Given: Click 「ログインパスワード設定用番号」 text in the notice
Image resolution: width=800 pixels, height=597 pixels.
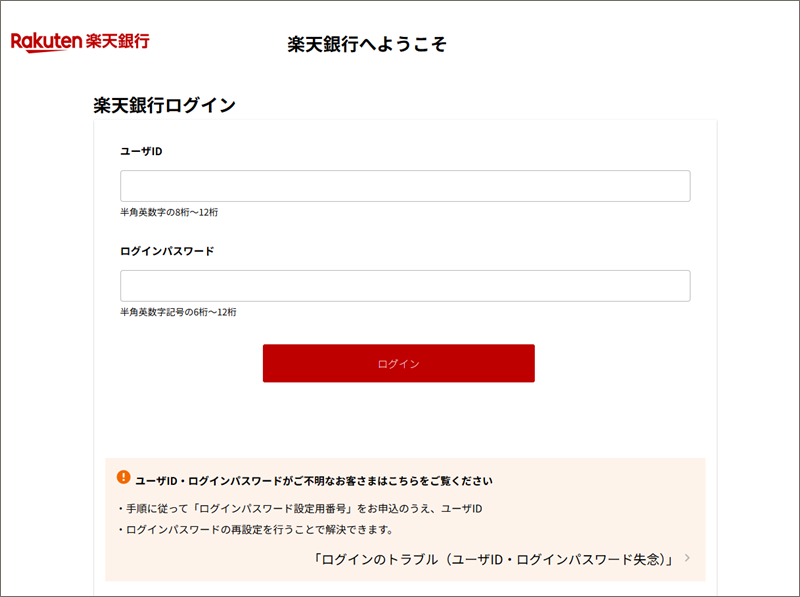Looking at the screenshot, I should click(x=273, y=509).
